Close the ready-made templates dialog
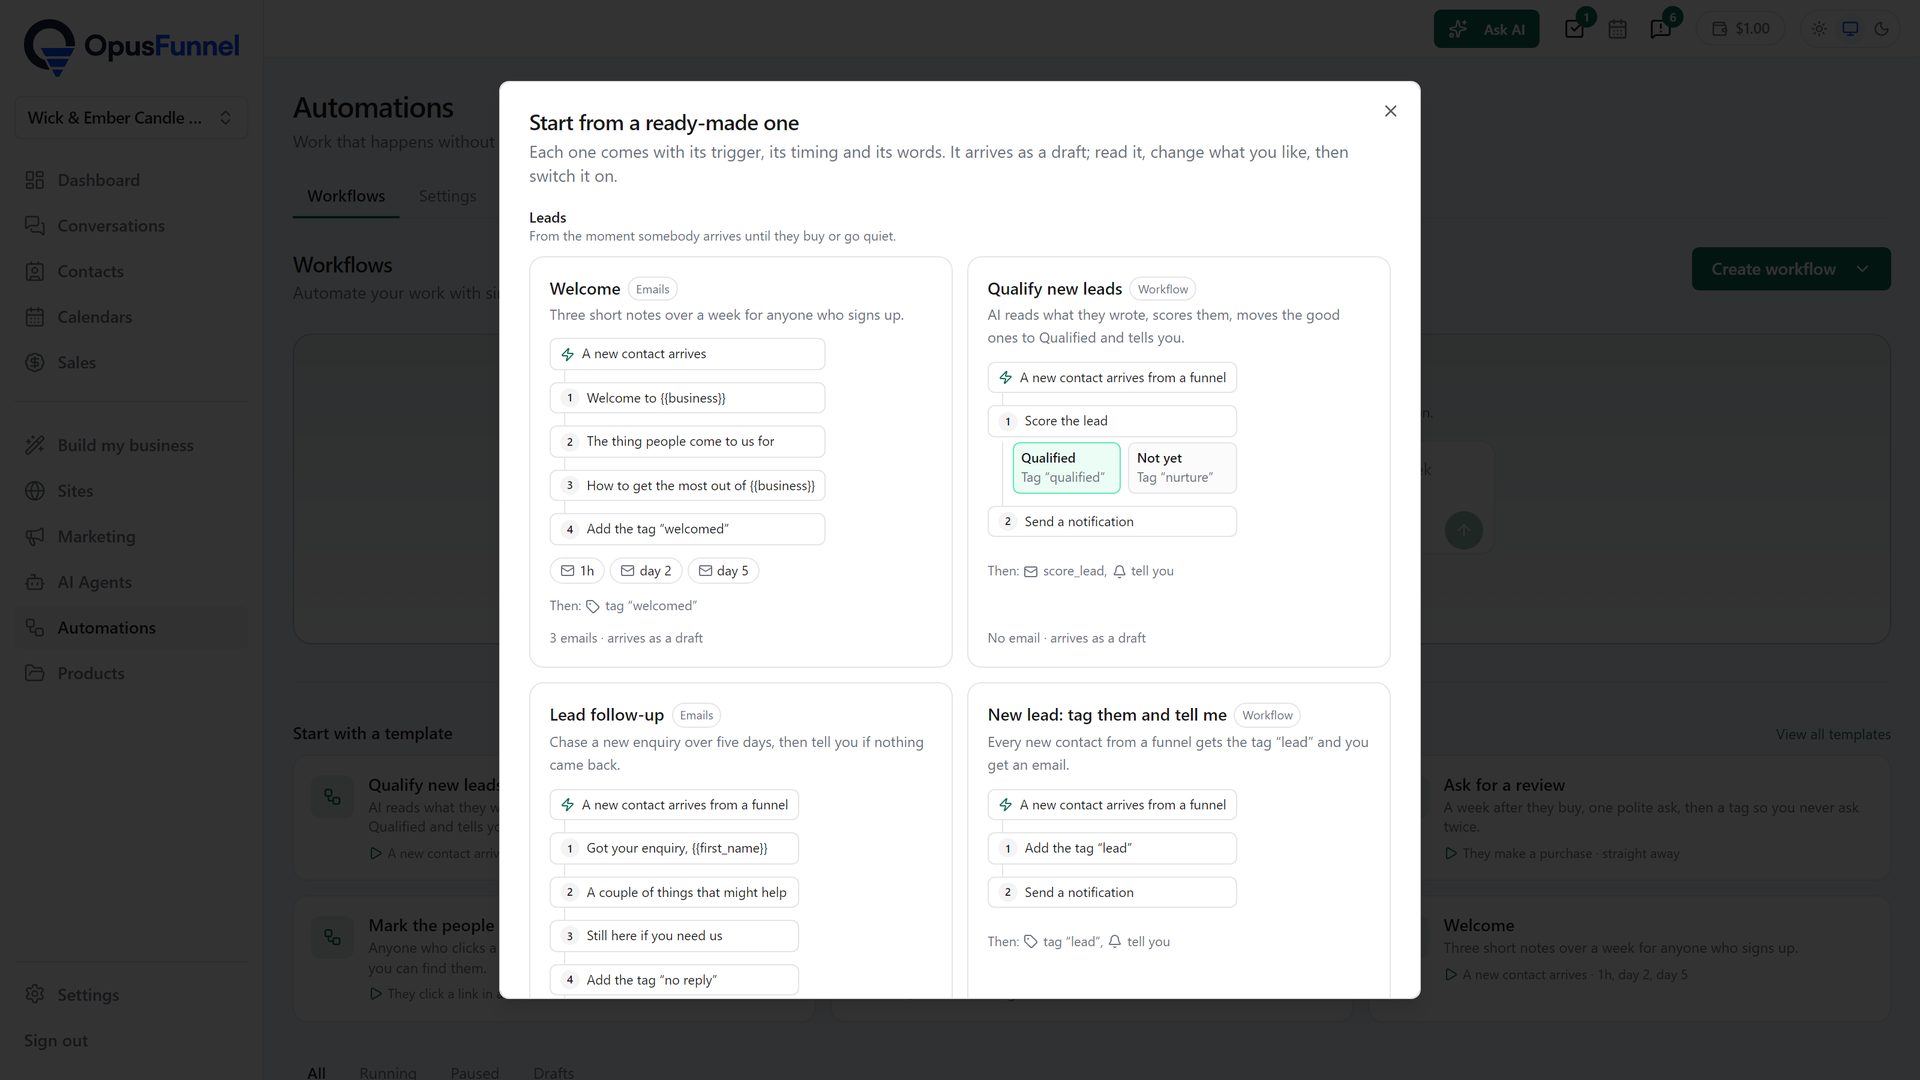Viewport: 1920px width, 1080px height. tap(1390, 111)
